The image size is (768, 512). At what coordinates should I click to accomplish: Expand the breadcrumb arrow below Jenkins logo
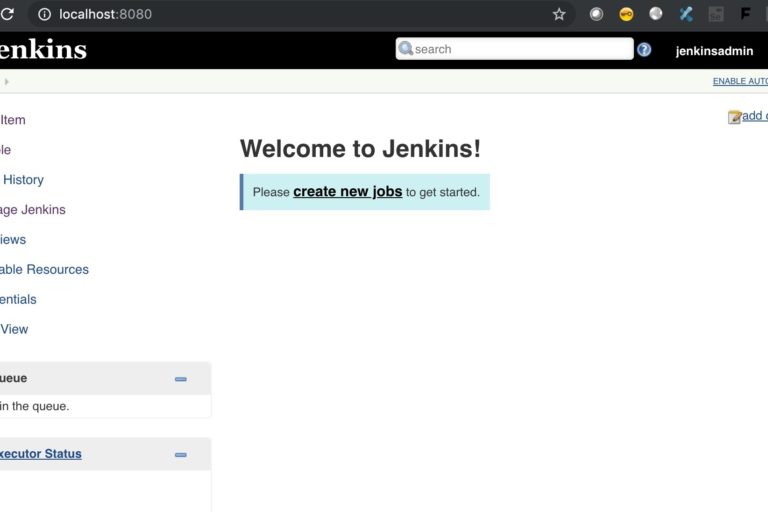[6, 81]
